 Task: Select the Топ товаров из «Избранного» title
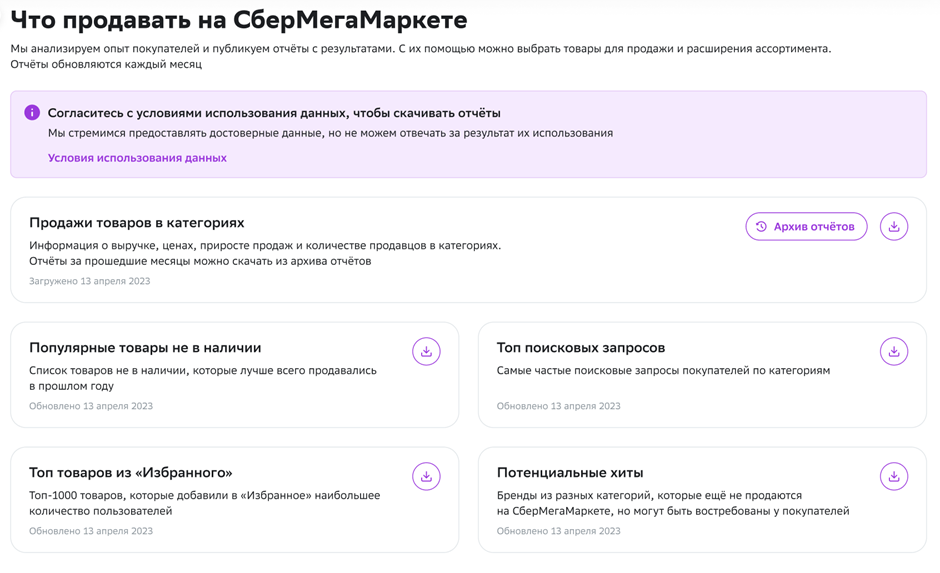[131, 473]
